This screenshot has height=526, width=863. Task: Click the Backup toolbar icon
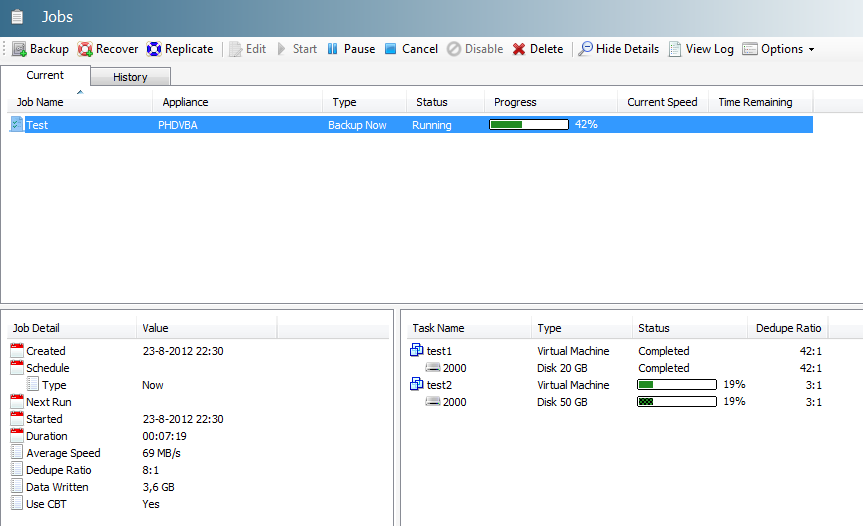tap(19, 49)
